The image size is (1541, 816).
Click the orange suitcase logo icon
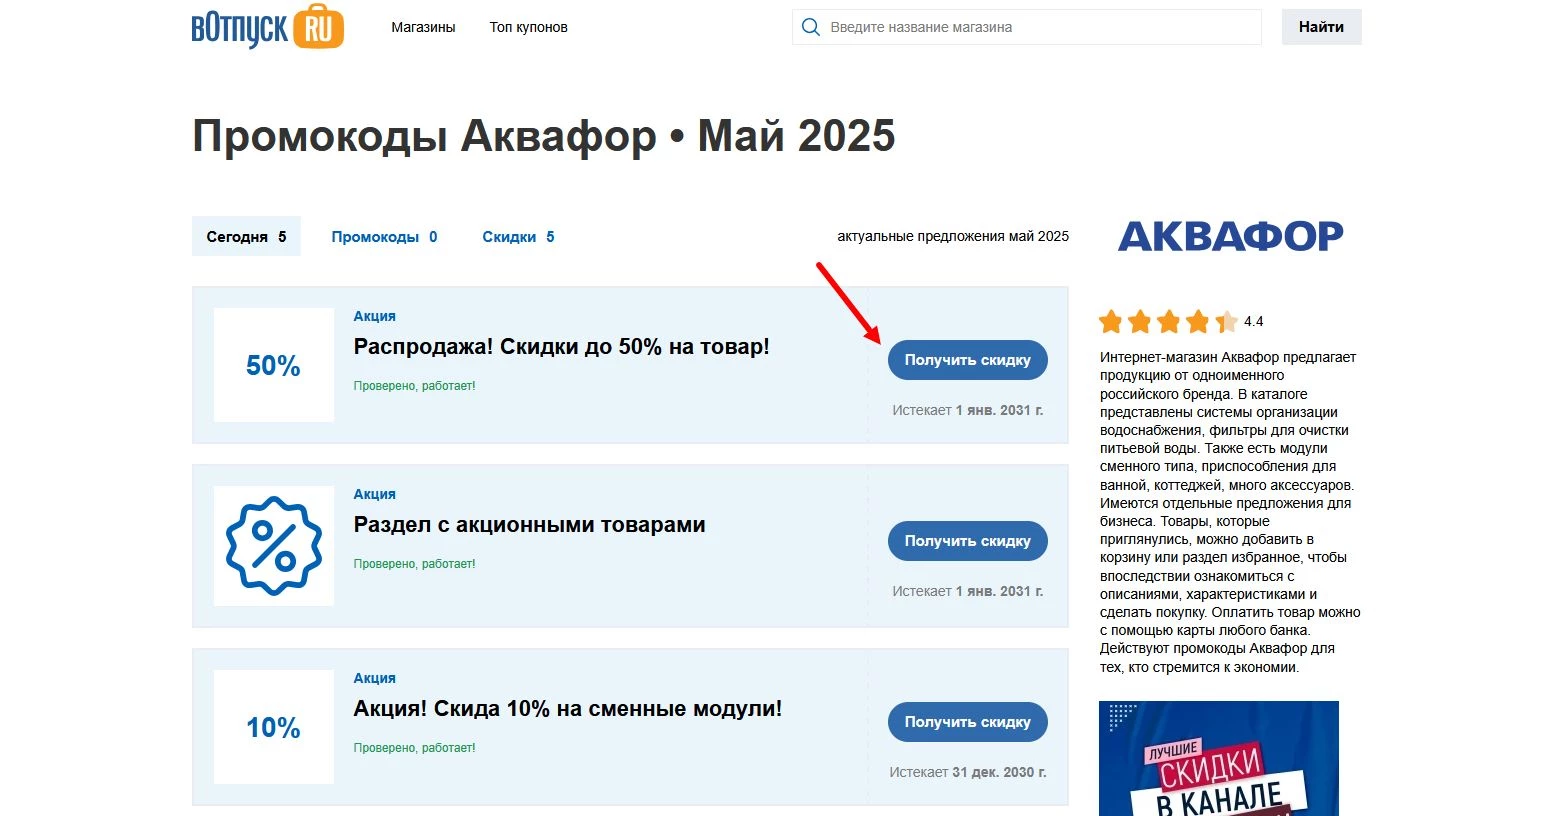[320, 27]
